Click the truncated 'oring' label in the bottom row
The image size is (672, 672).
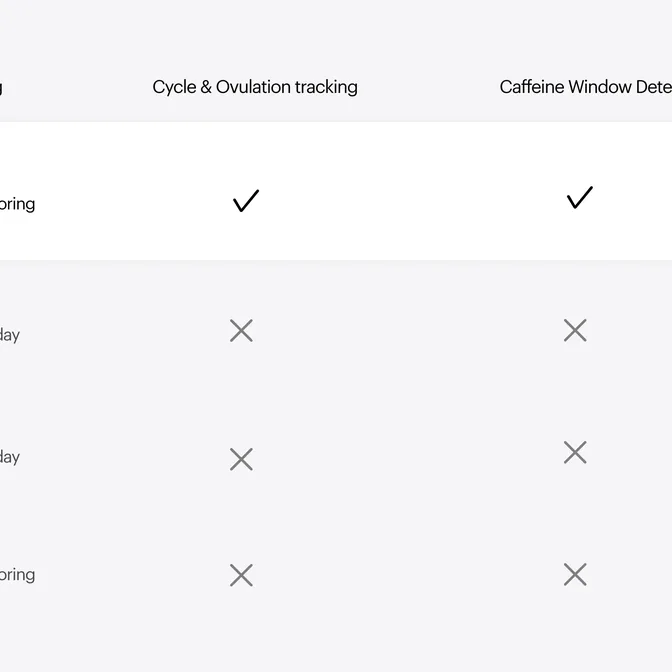[x=17, y=575]
